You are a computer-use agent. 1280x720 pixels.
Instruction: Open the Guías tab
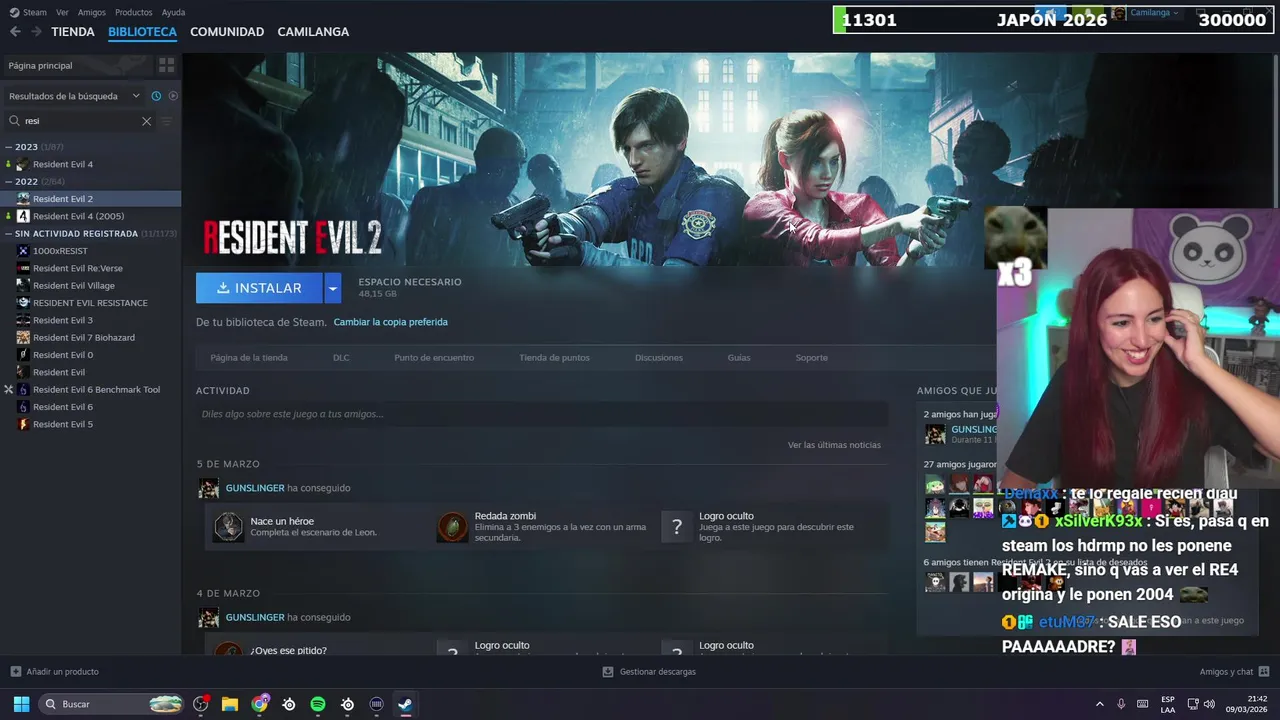pos(739,357)
